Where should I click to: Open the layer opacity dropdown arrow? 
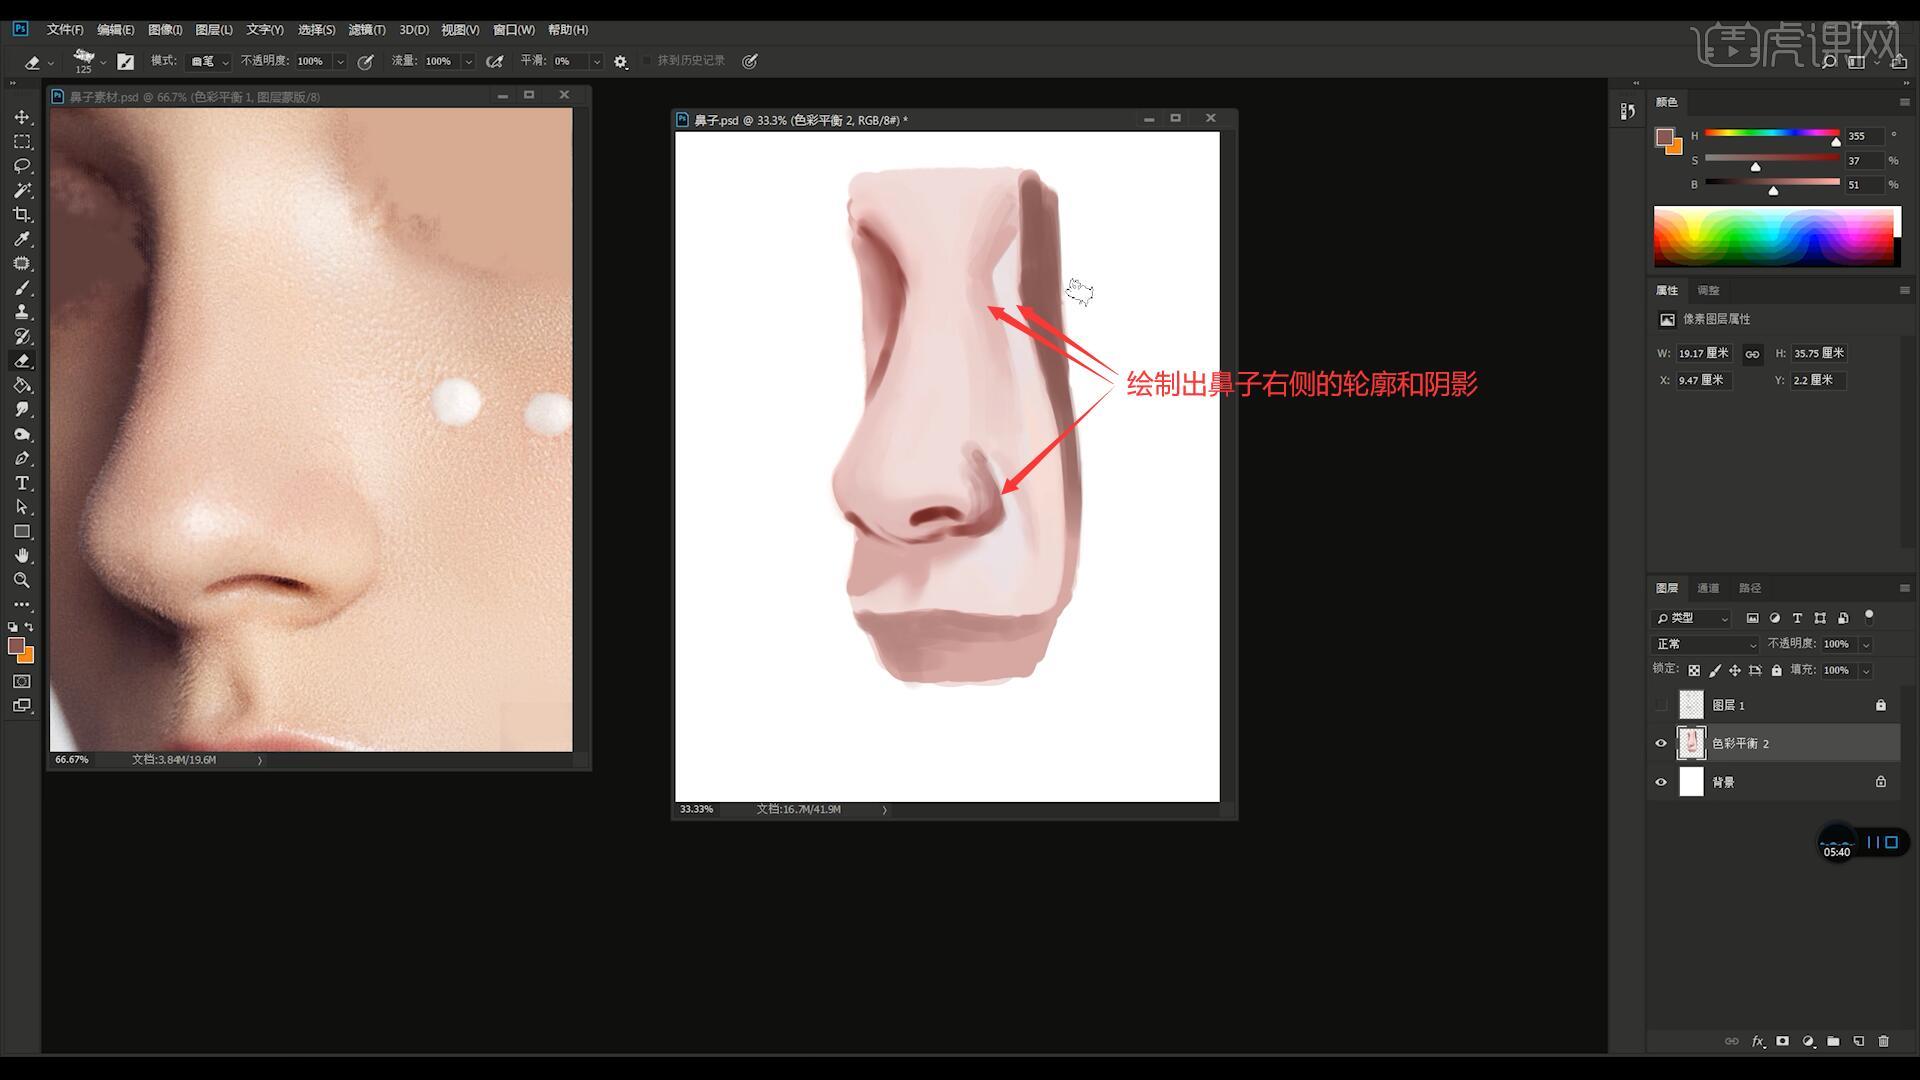[1866, 644]
